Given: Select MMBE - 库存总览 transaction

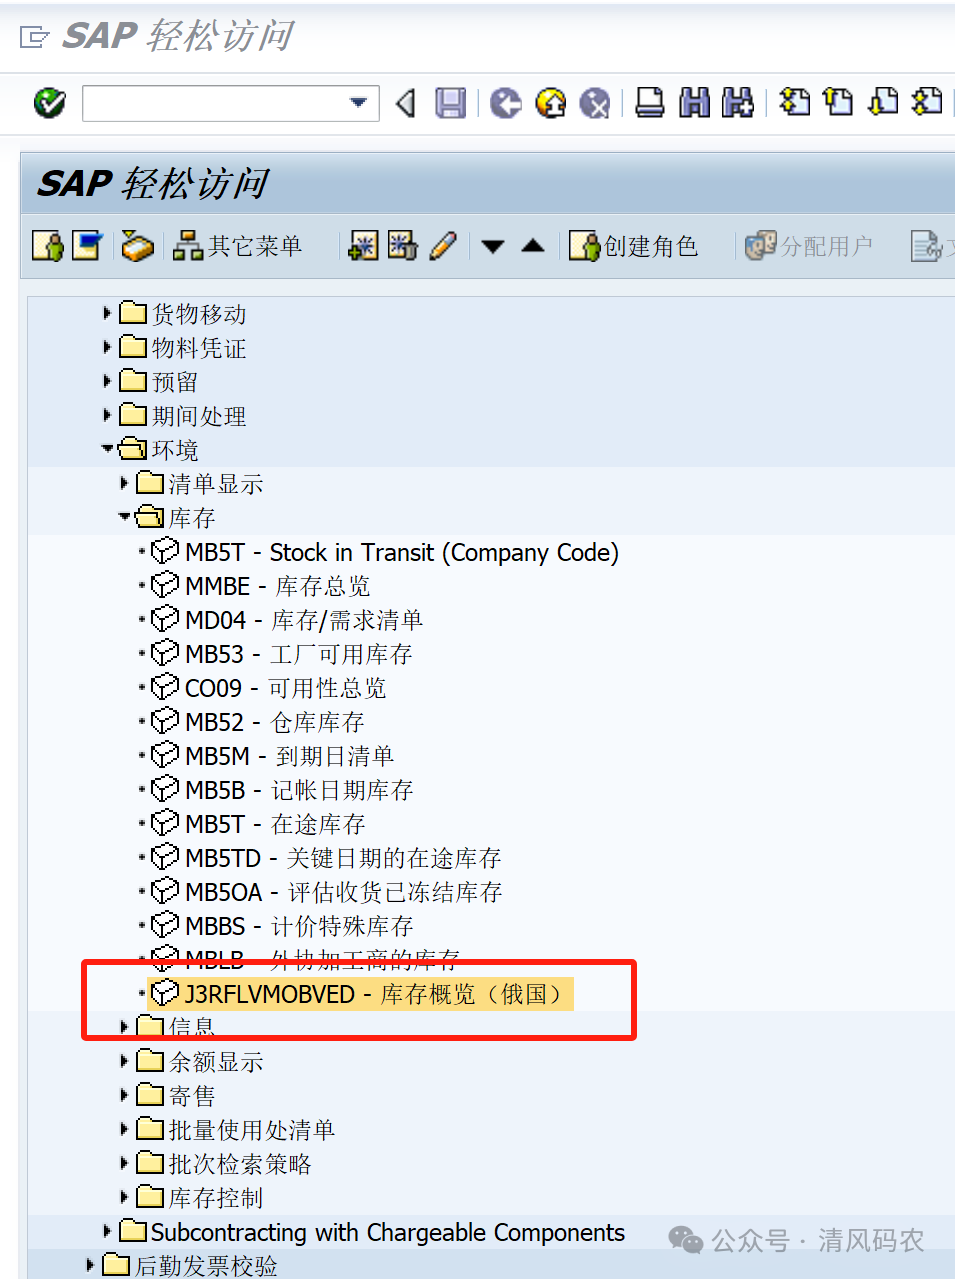Looking at the screenshot, I should point(277,586).
